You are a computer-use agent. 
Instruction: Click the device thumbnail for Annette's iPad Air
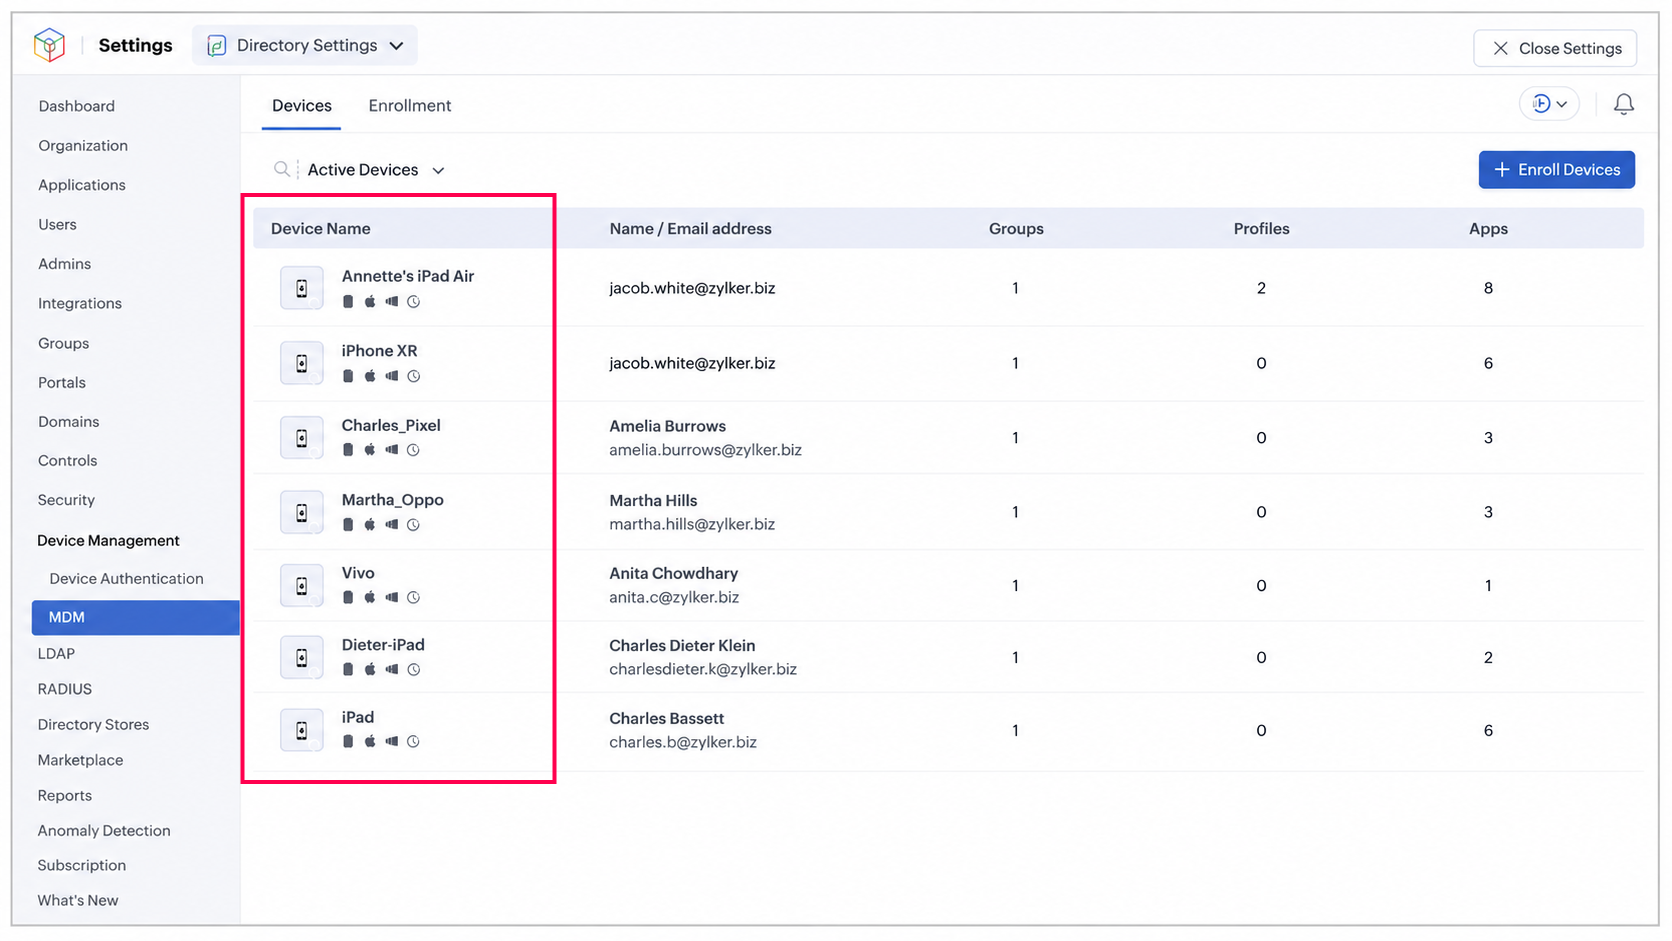[302, 288]
